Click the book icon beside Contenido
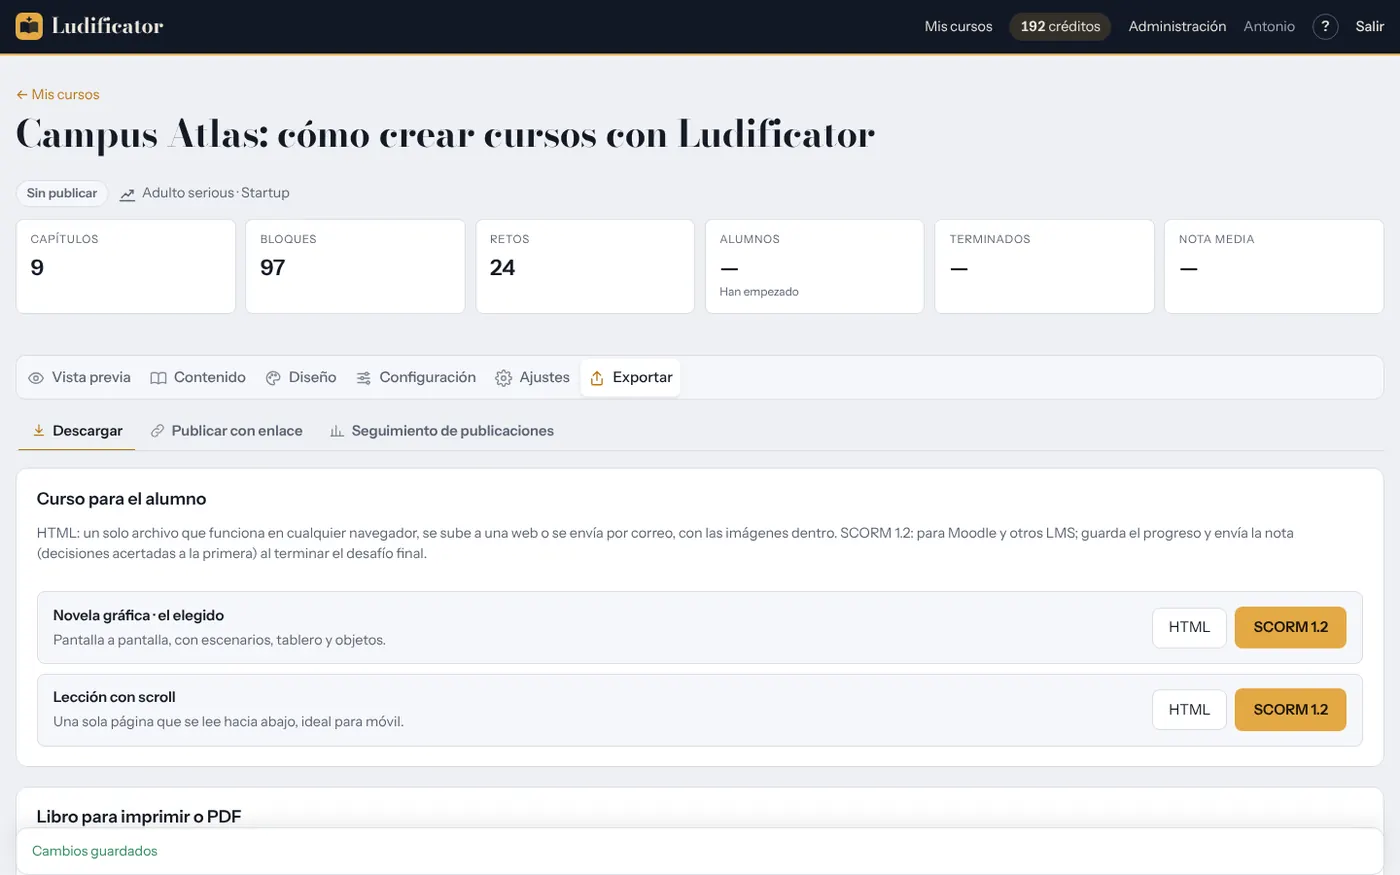 click(158, 378)
